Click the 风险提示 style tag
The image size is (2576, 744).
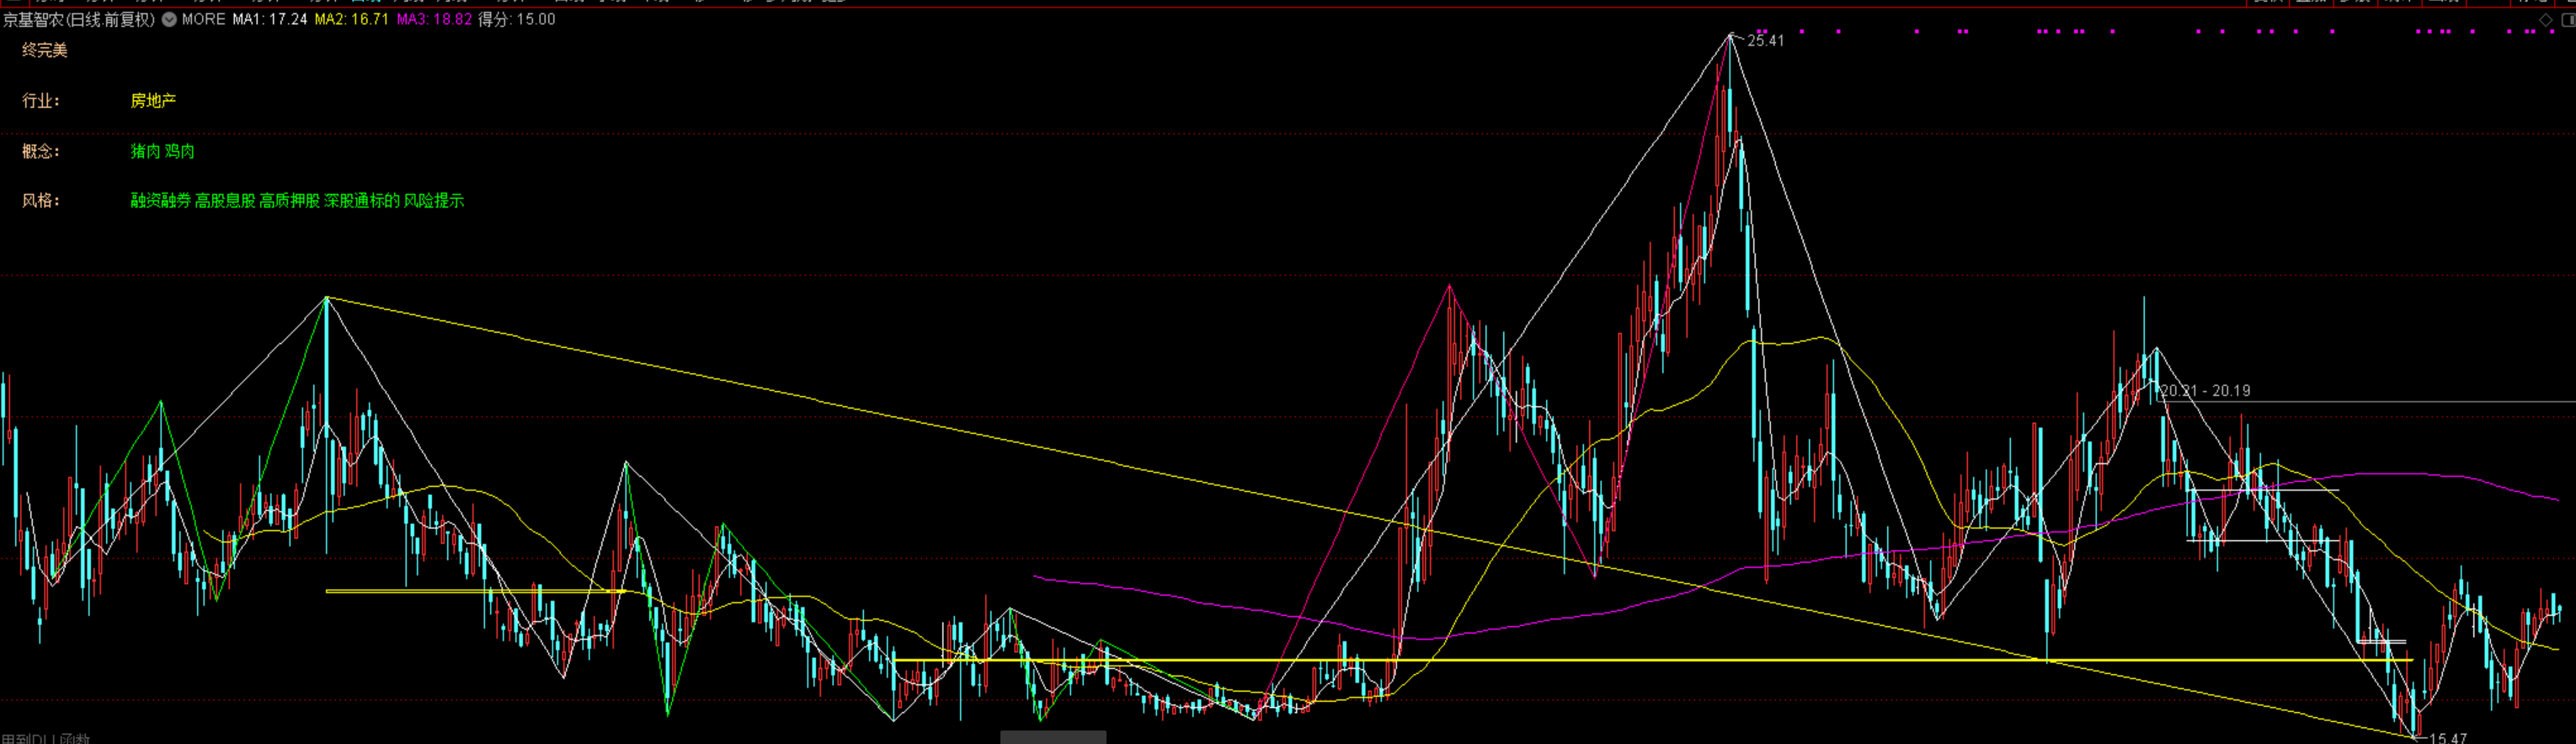tap(434, 201)
